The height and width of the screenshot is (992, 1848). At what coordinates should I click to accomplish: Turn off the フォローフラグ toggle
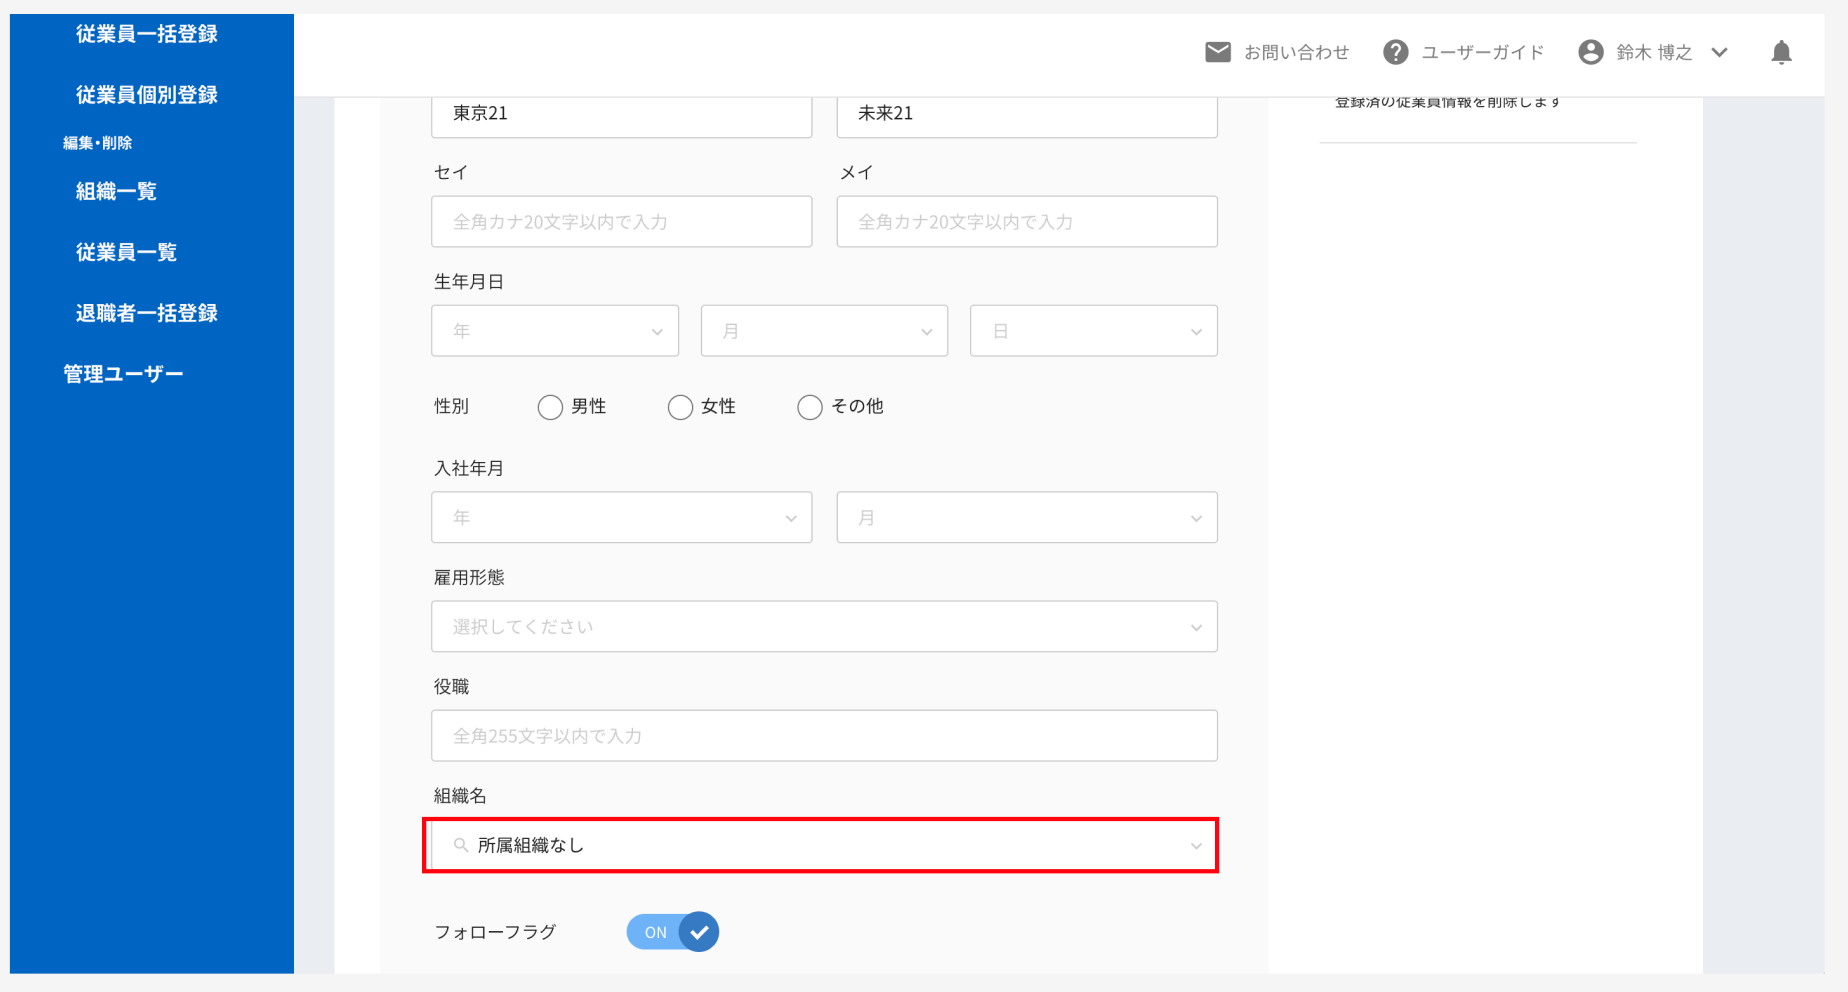coord(673,932)
